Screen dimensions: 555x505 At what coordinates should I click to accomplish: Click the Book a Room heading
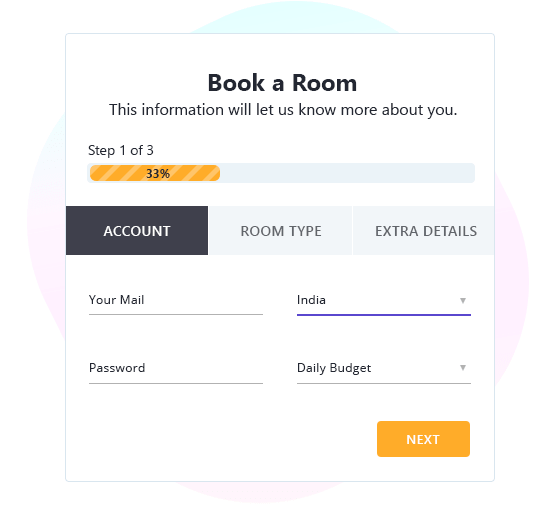click(282, 83)
